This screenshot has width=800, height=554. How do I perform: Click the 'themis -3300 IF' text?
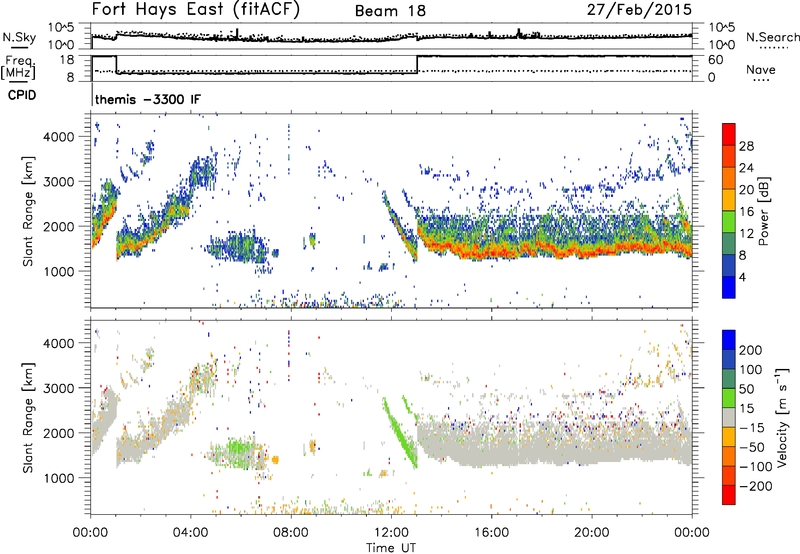pos(148,99)
